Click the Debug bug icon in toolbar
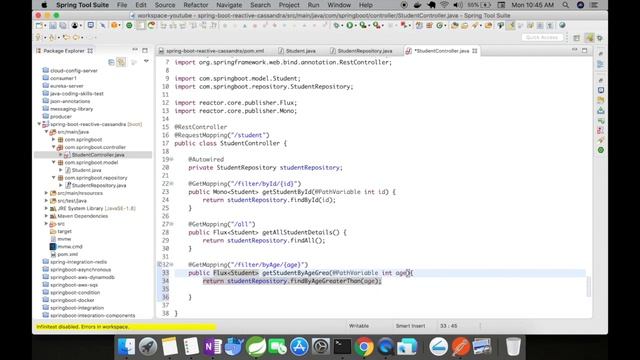This screenshot has width=640, height=360. (336, 25)
